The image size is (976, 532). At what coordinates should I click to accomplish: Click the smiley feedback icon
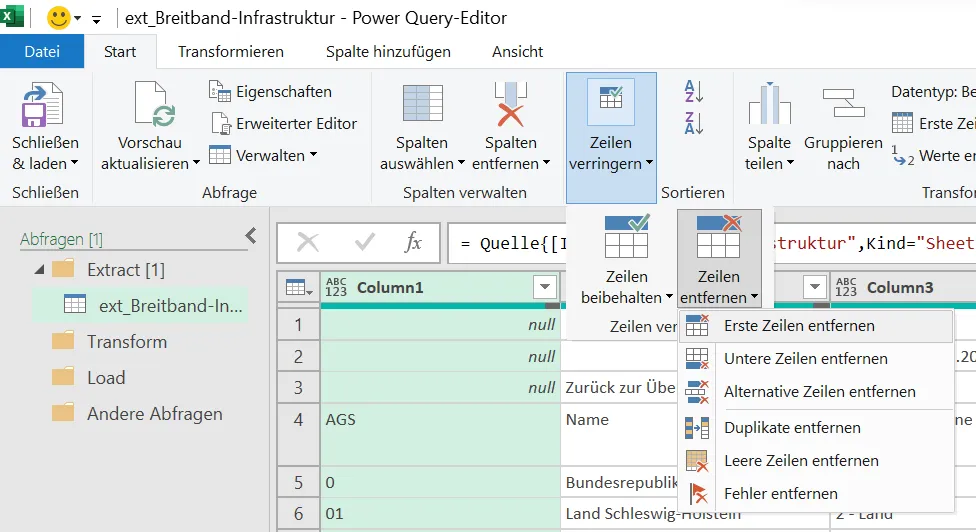59,17
